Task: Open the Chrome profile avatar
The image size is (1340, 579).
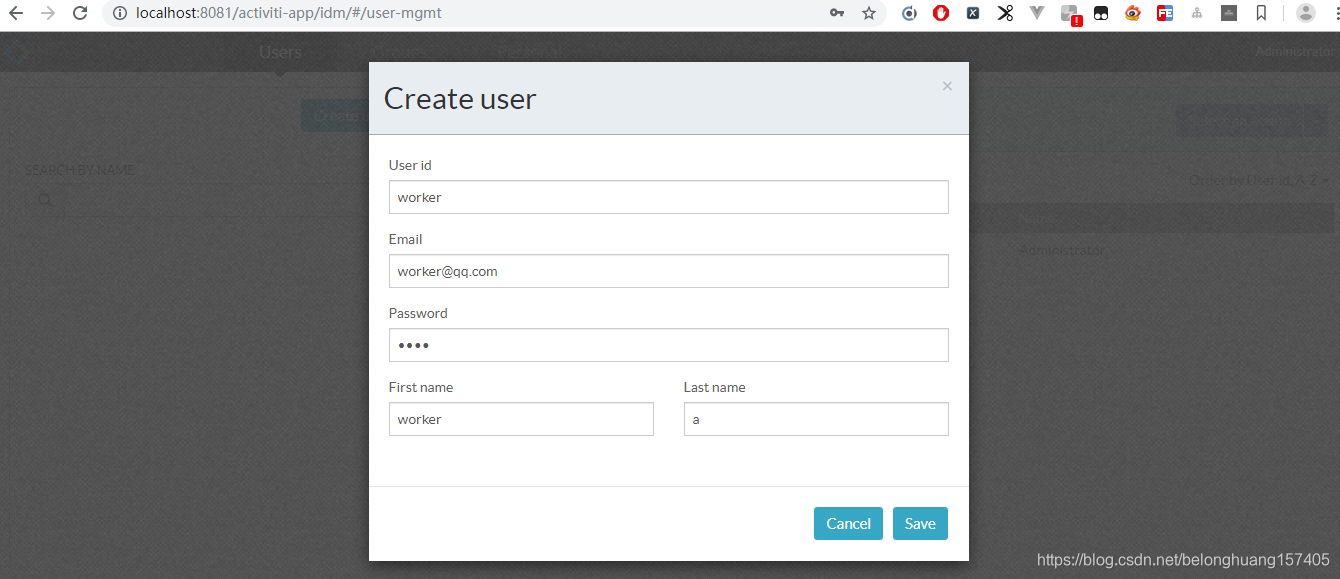Action: [x=1306, y=13]
